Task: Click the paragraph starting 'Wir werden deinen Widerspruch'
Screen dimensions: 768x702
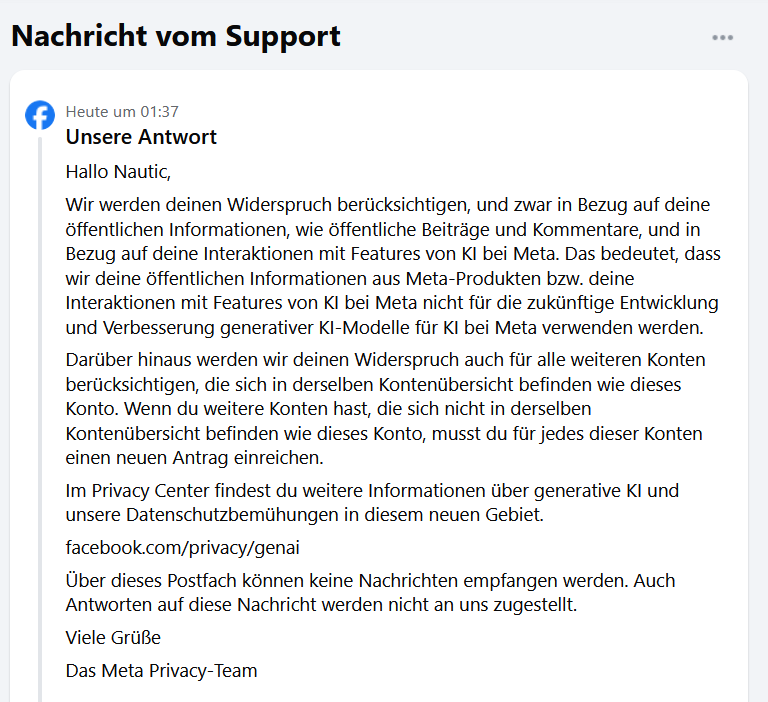Action: (393, 266)
